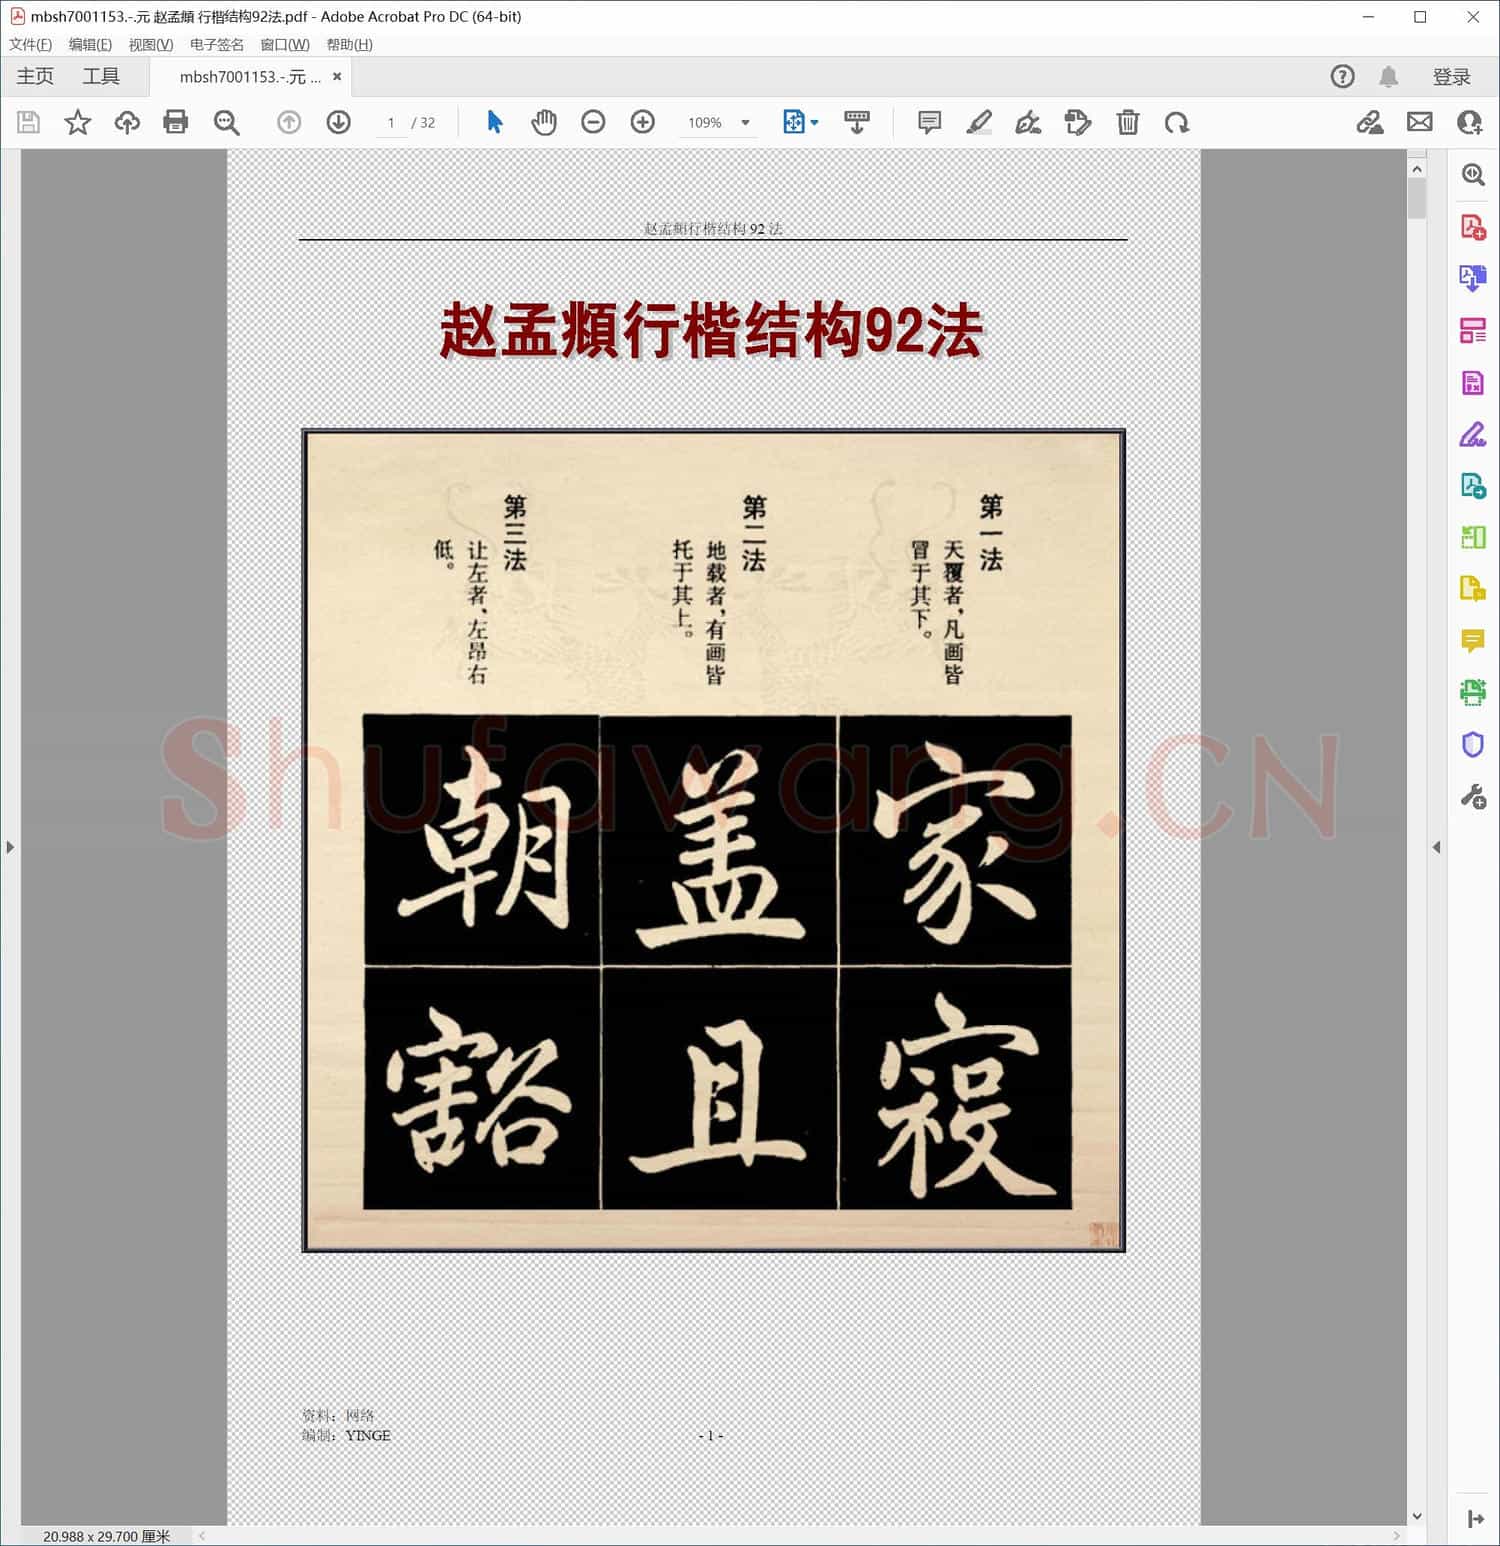Close the mbsh7001153 document tab
Image resolution: width=1500 pixels, height=1546 pixels.
pyautogui.click(x=337, y=77)
